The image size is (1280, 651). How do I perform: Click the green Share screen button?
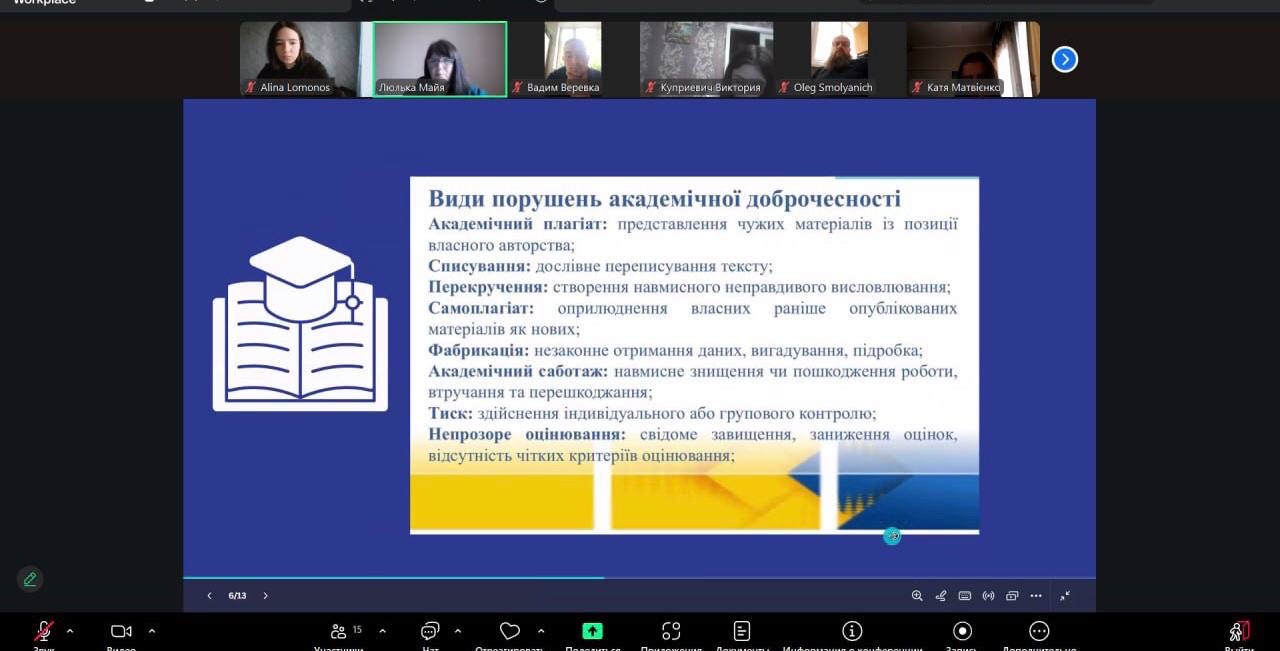[592, 631]
